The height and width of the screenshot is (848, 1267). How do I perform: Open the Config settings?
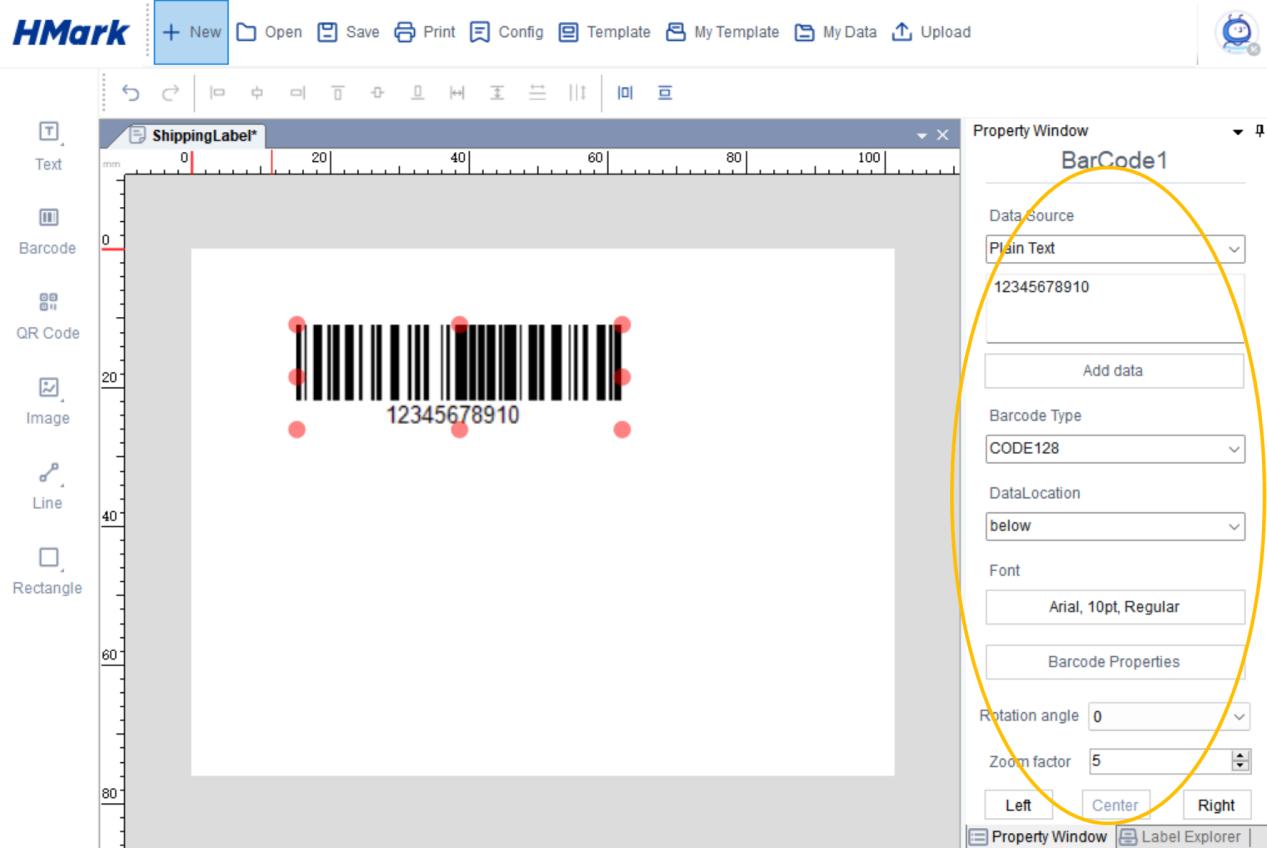pyautogui.click(x=506, y=32)
